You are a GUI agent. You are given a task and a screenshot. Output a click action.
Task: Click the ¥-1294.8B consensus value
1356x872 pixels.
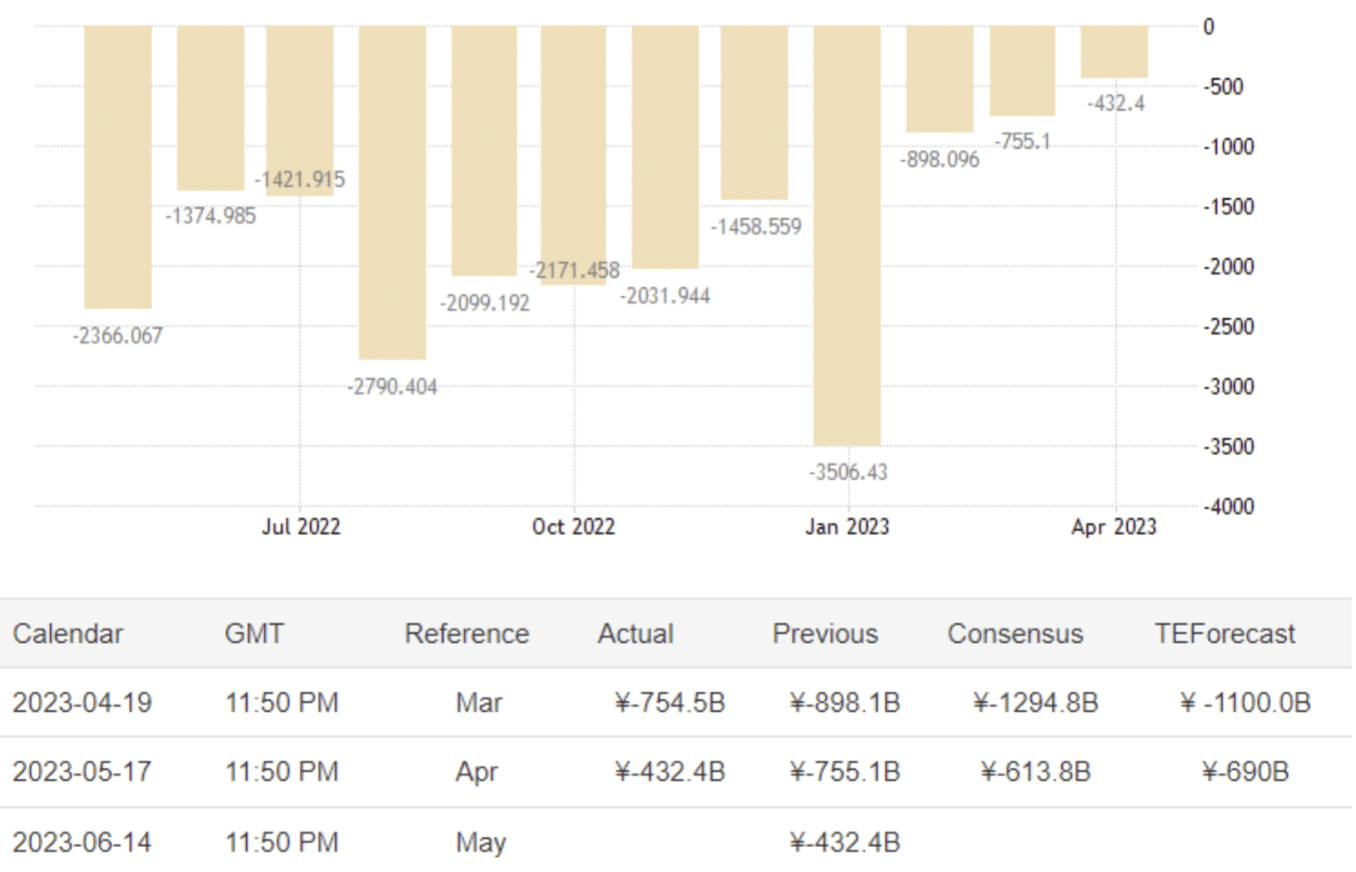tap(1035, 703)
